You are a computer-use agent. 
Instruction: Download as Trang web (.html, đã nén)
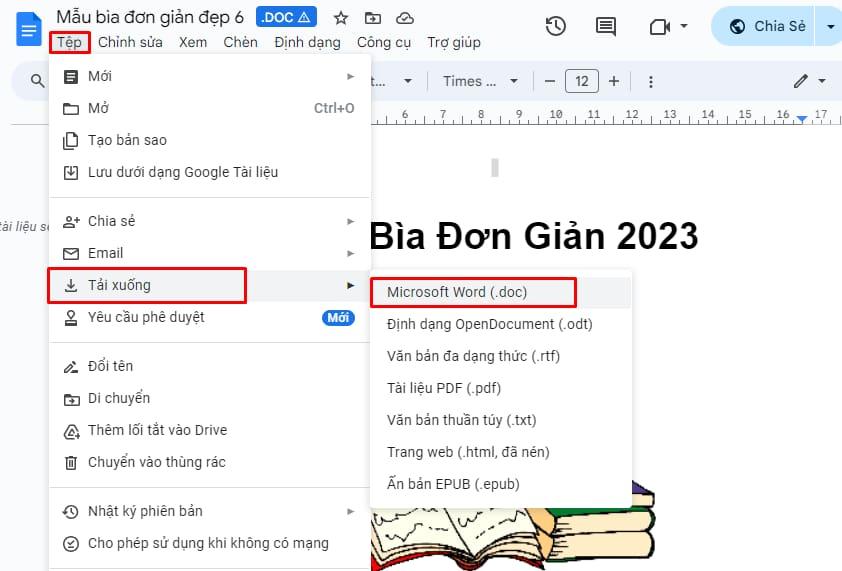pyautogui.click(x=500, y=452)
